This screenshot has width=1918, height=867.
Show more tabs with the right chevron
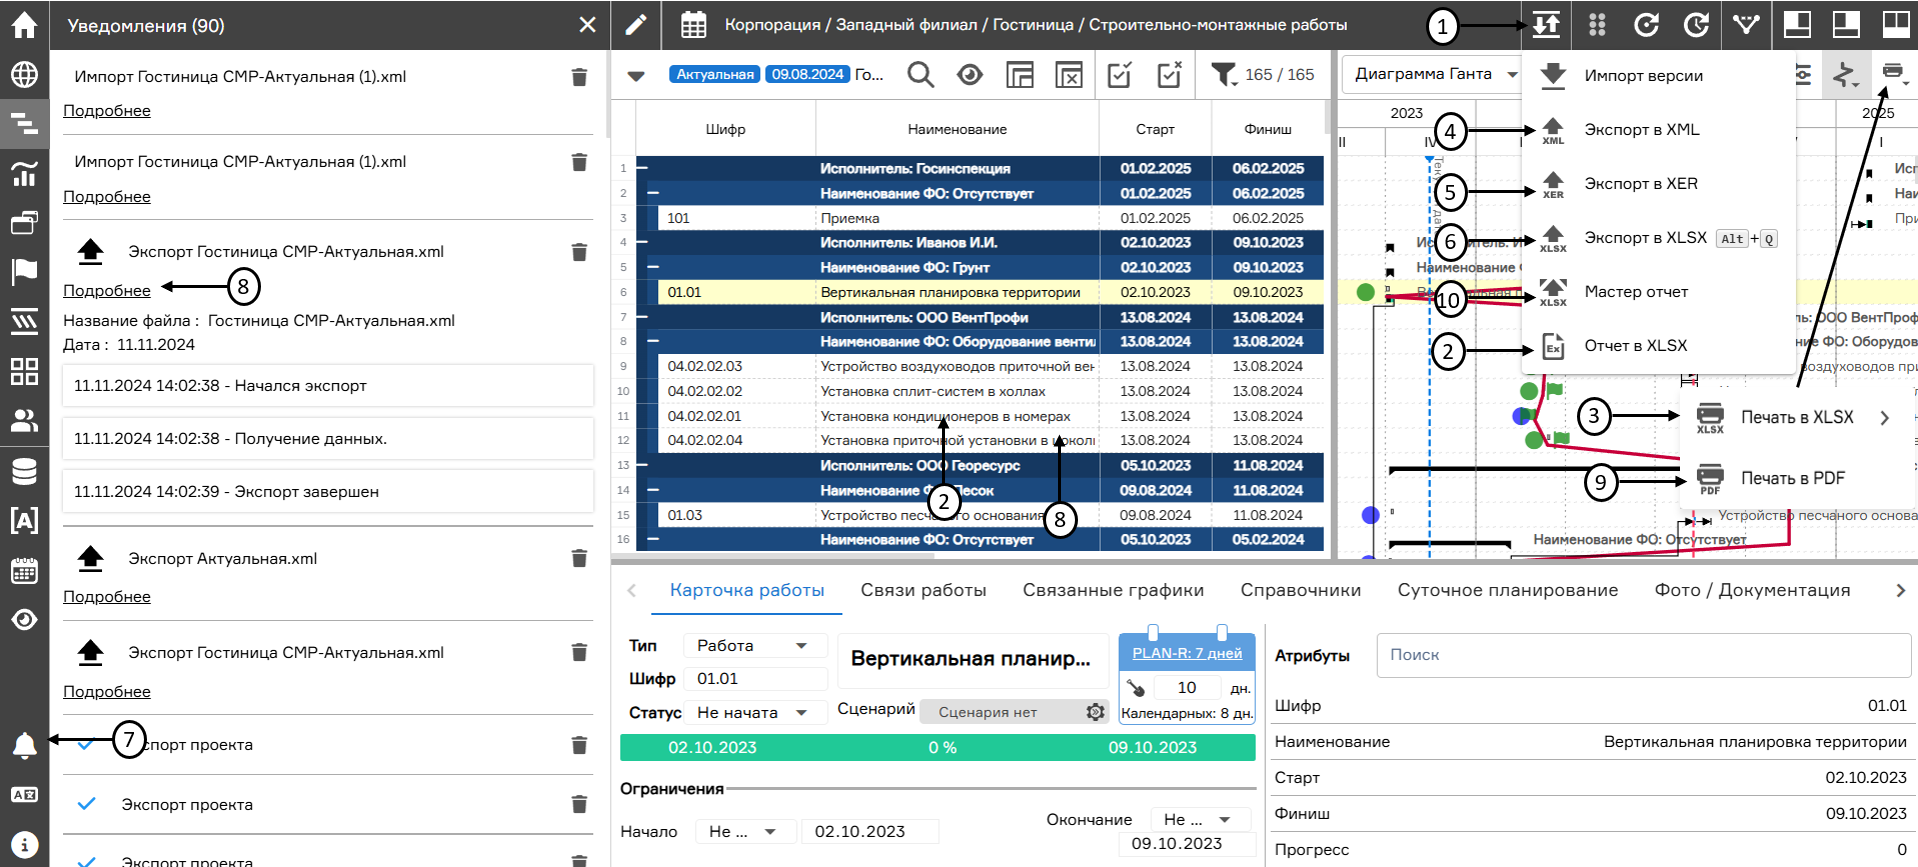[x=1901, y=591]
